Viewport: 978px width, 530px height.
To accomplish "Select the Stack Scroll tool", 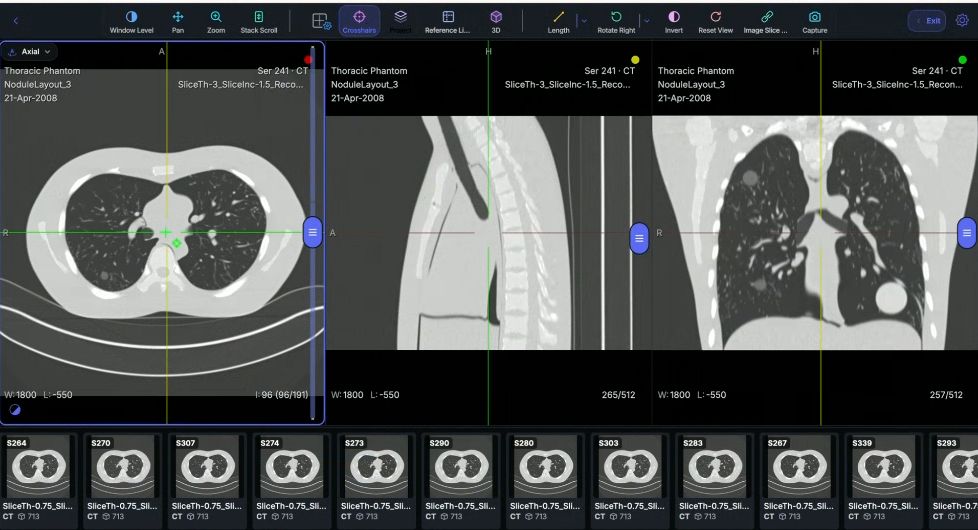I will pos(259,22).
